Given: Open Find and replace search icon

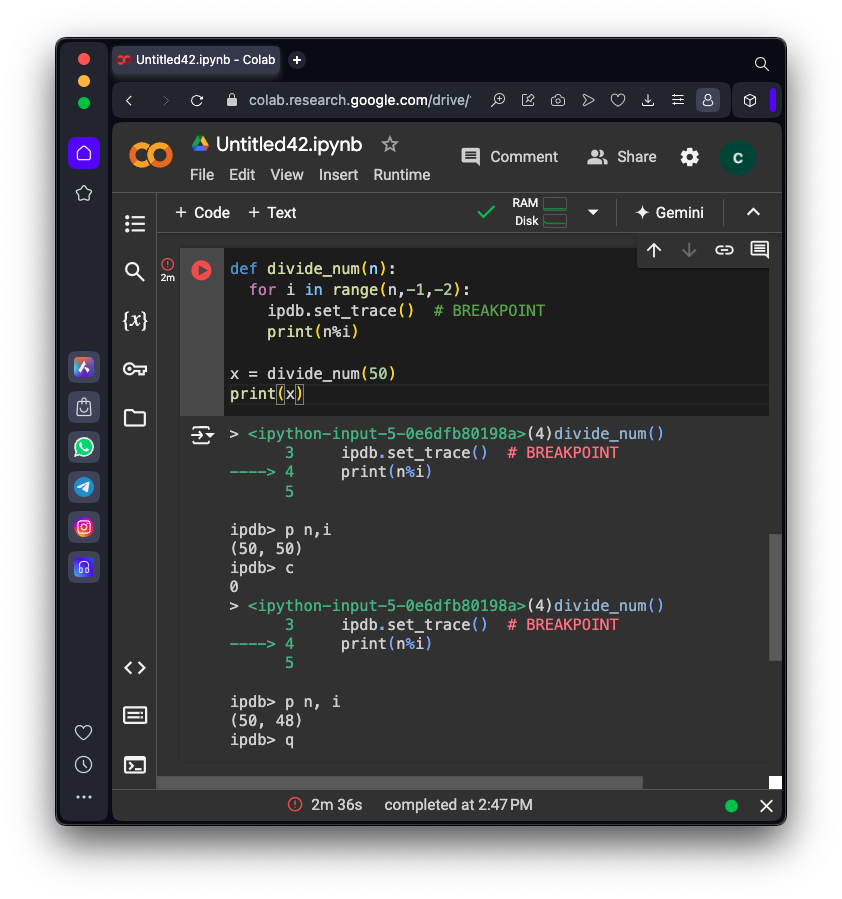Looking at the screenshot, I should pos(135,272).
